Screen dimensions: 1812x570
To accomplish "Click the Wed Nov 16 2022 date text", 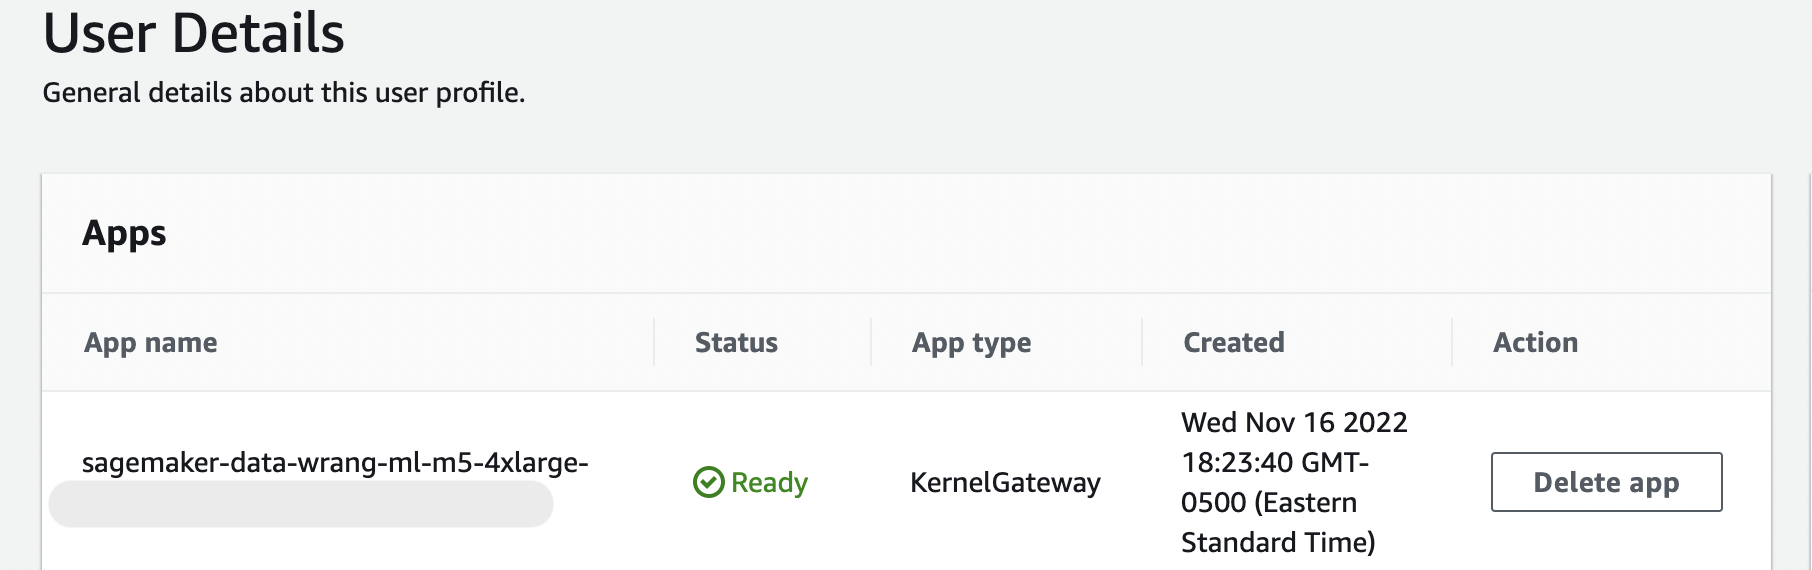I will coord(1294,422).
